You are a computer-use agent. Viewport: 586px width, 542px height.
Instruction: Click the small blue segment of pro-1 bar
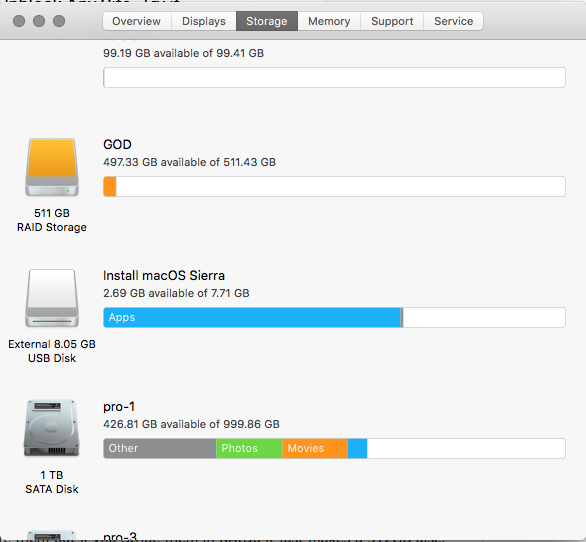tap(357, 448)
